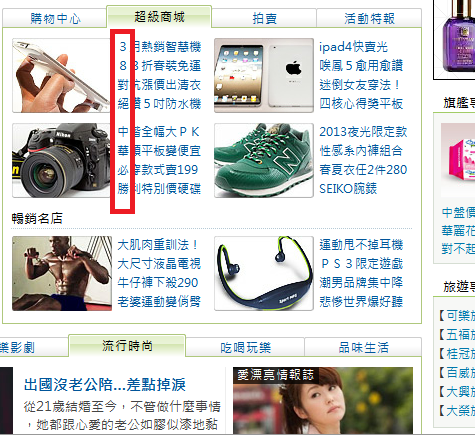Open the iPad product image
Viewport: 475px width, 435px height.
coord(264,75)
